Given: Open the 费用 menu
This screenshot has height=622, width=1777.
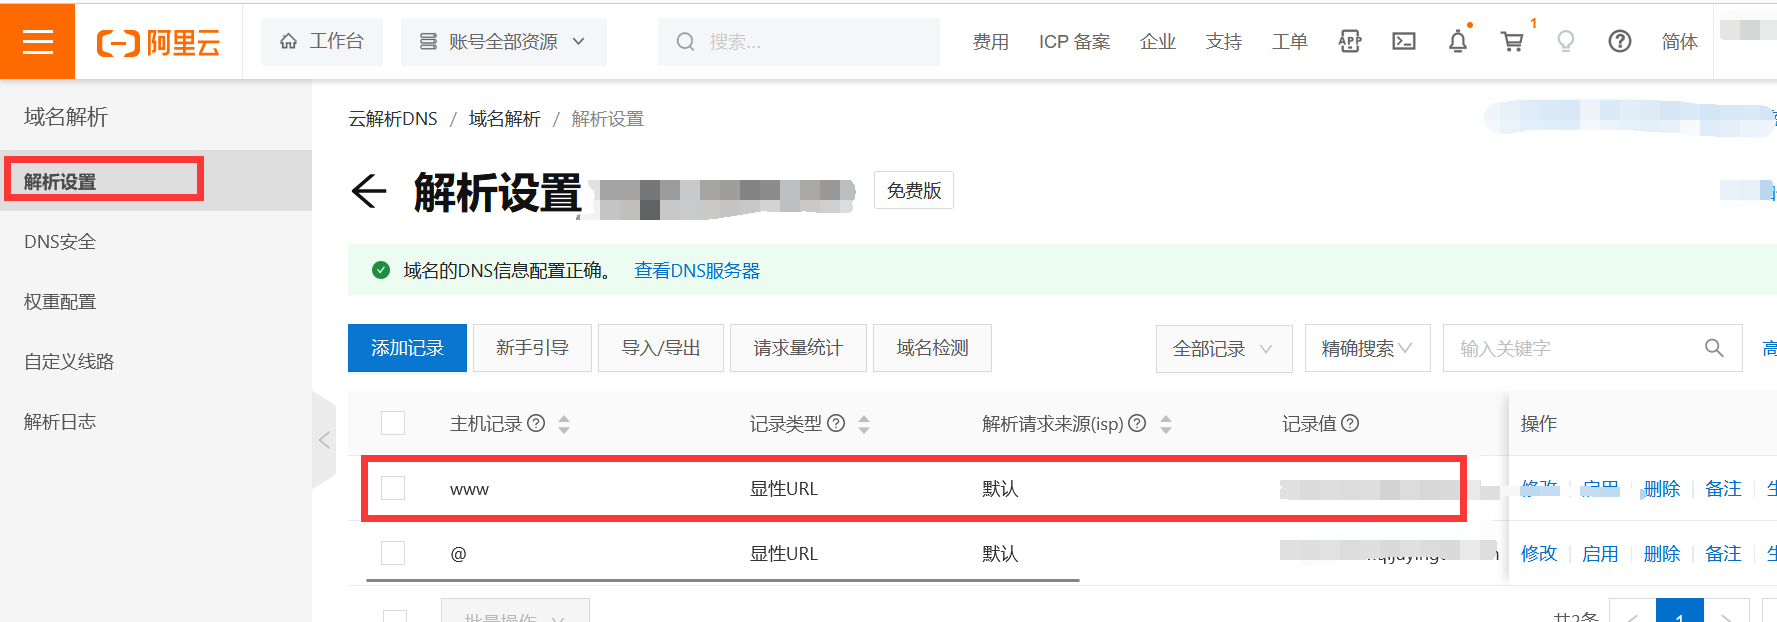Looking at the screenshot, I should (x=990, y=42).
